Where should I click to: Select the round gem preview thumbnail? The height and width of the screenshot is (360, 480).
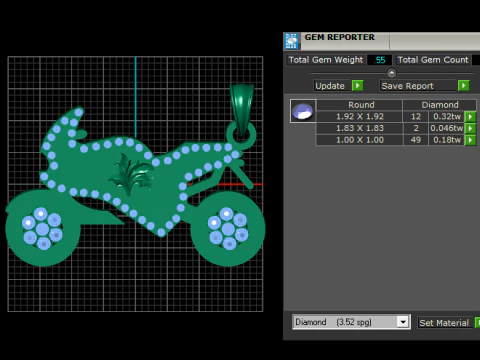(303, 111)
